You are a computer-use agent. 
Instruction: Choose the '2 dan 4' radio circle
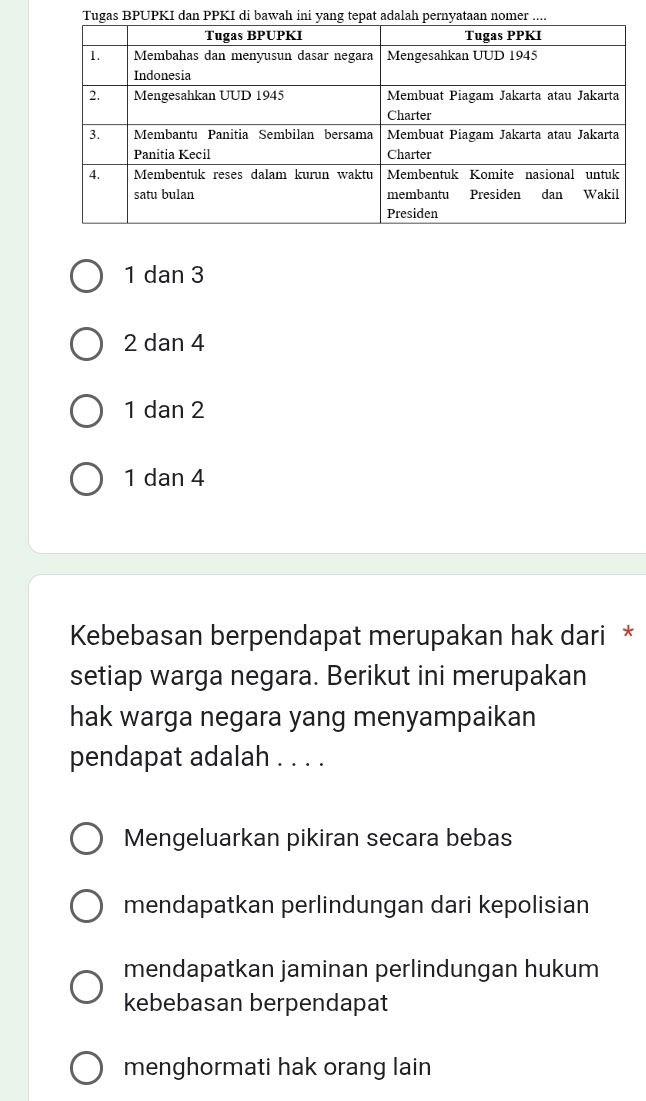[87, 343]
